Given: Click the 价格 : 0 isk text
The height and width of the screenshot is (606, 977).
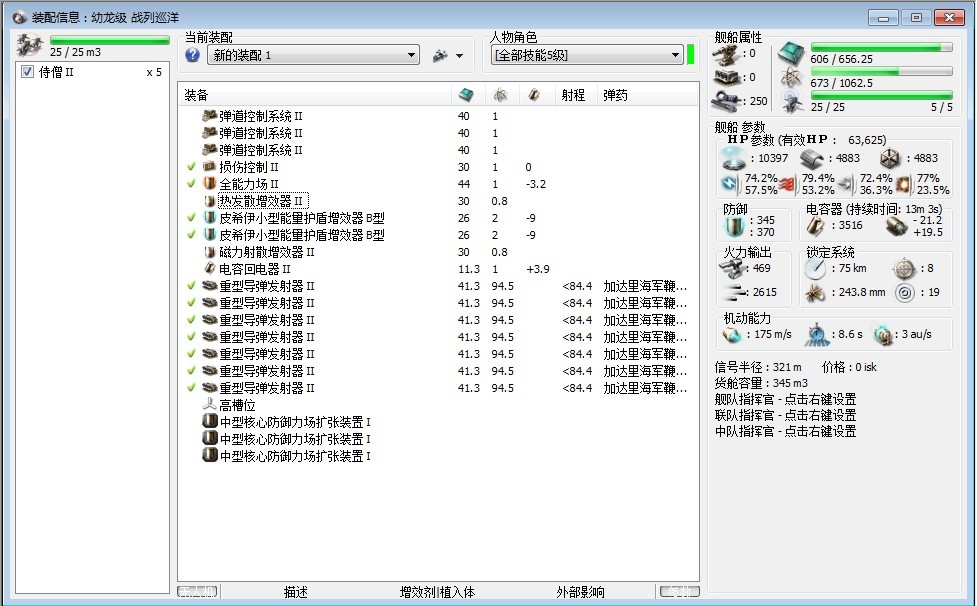Looking at the screenshot, I should click(849, 367).
